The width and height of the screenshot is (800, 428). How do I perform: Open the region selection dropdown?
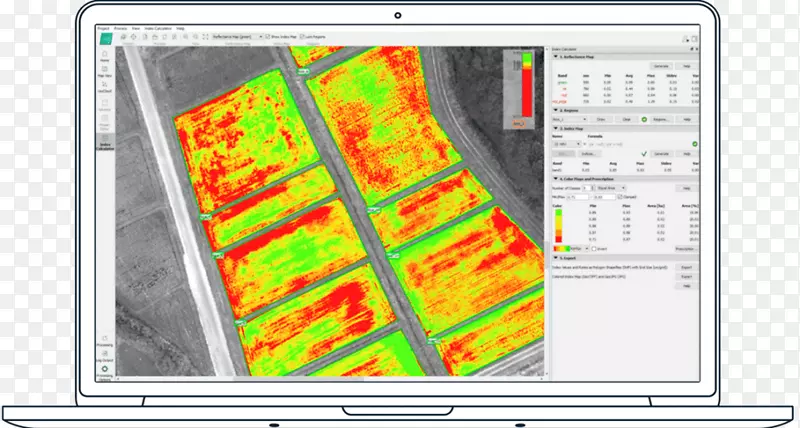coord(570,119)
